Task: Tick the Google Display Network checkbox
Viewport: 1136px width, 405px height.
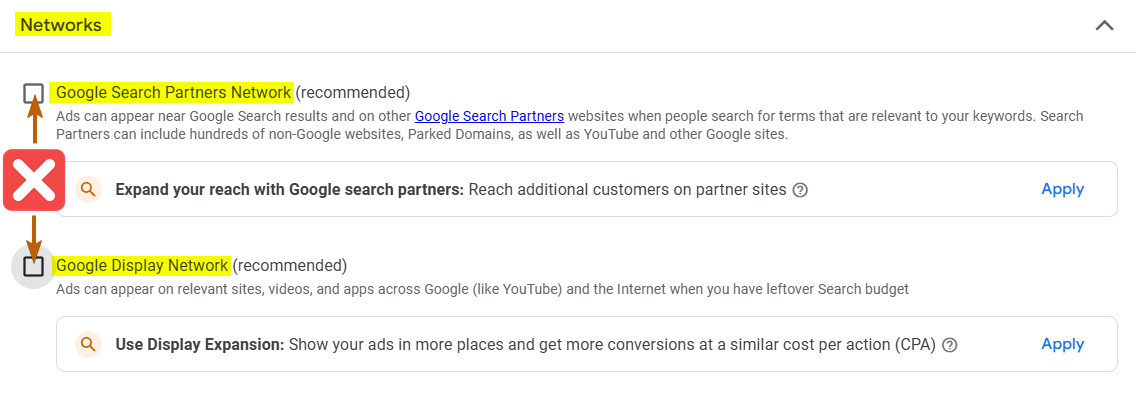Action: point(34,266)
